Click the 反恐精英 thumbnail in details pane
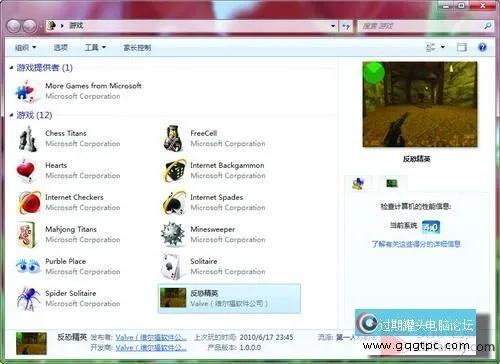Screen dimensions: 500x364 [x=31, y=343]
